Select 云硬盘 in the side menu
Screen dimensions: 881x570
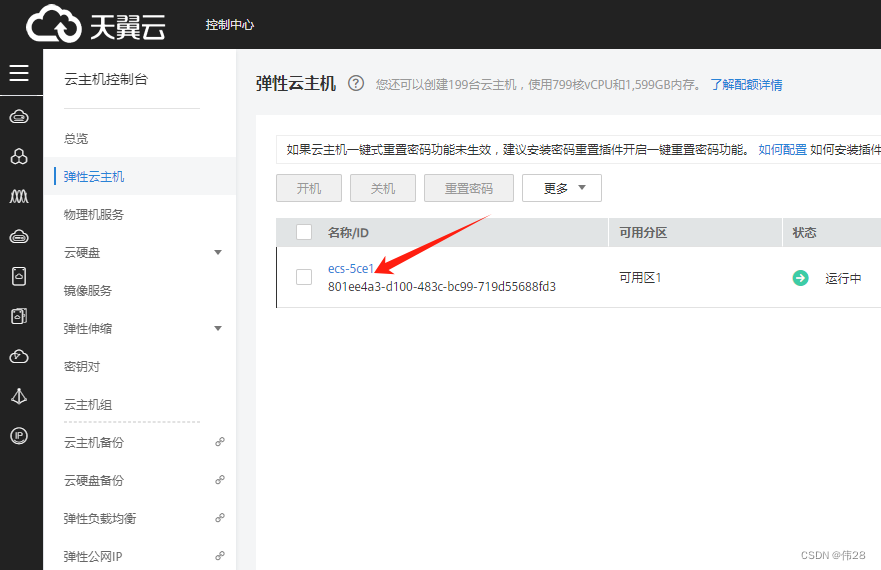[82, 252]
